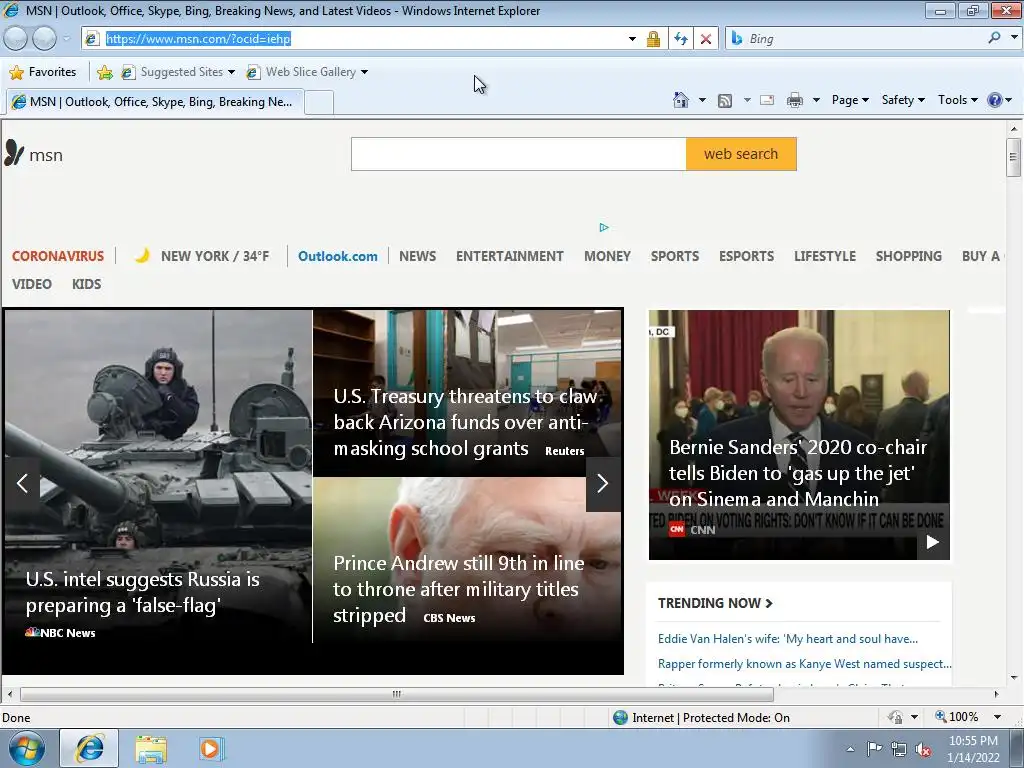Open the Windows Start menu
The height and width of the screenshot is (768, 1024).
[x=26, y=748]
